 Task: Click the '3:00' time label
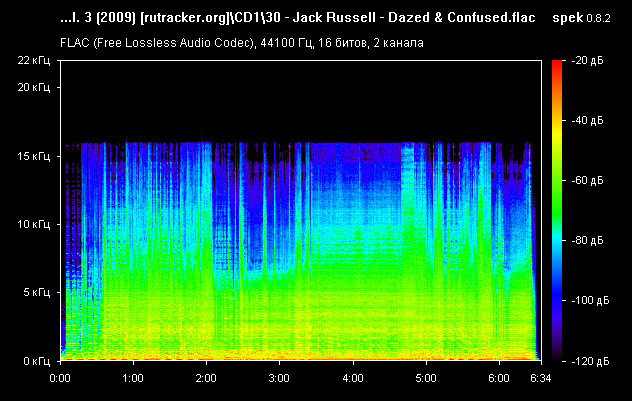279,378
